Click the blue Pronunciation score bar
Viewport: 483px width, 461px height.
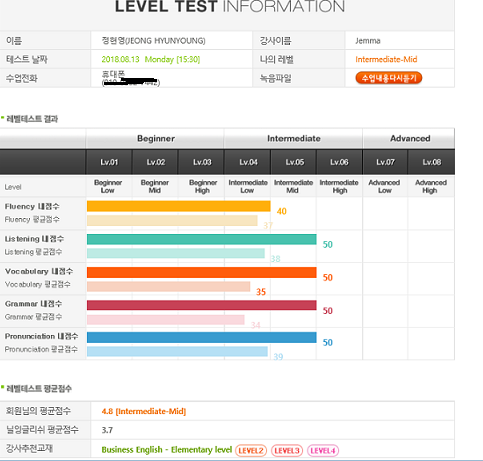[x=202, y=337]
